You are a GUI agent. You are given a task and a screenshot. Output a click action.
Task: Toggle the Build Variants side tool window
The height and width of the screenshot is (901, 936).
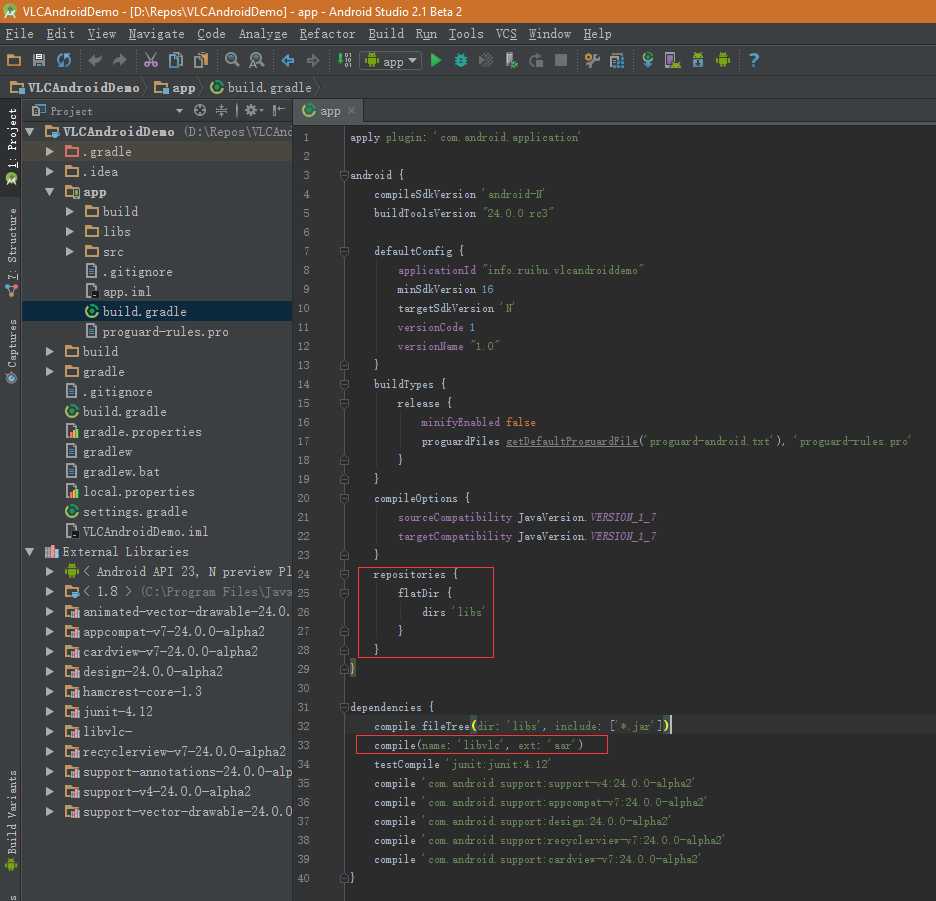pyautogui.click(x=11, y=819)
